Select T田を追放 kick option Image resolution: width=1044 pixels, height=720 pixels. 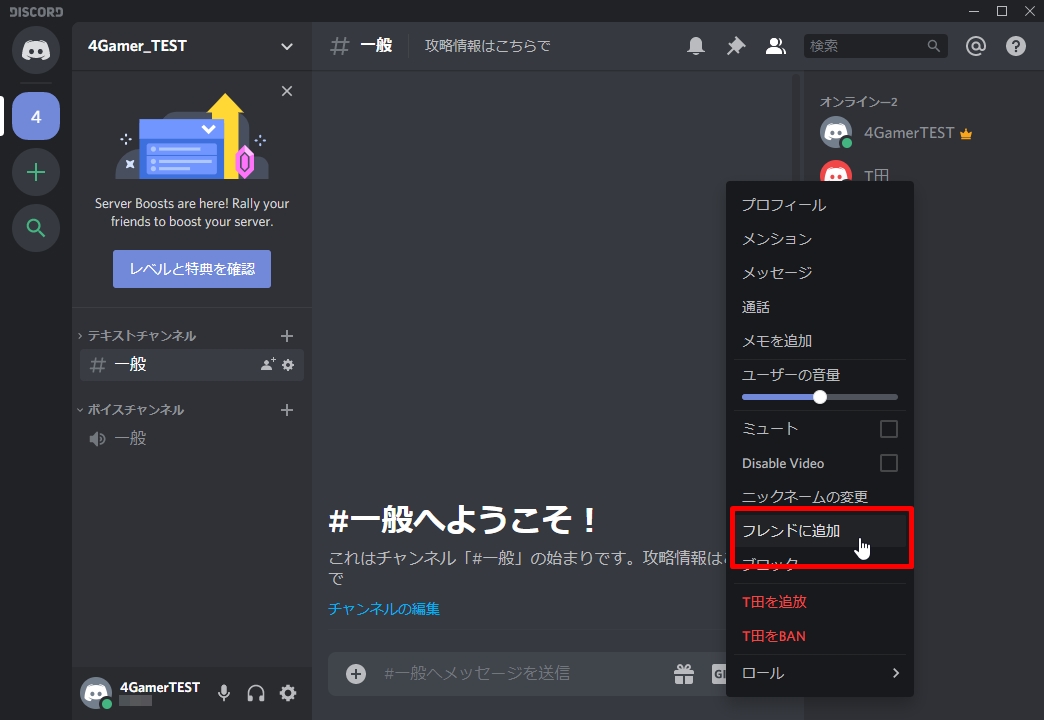(x=820, y=602)
